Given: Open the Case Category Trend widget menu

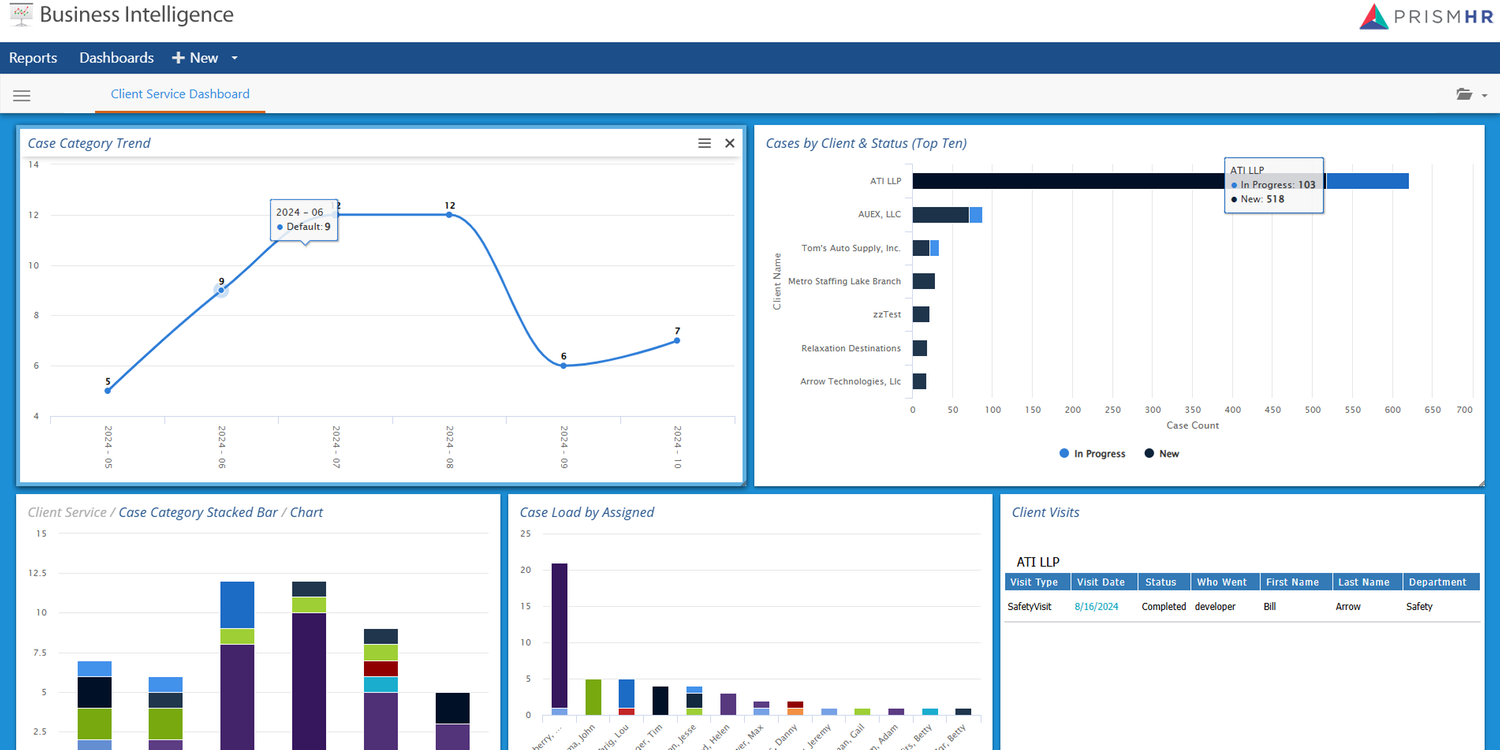Looking at the screenshot, I should click(704, 142).
